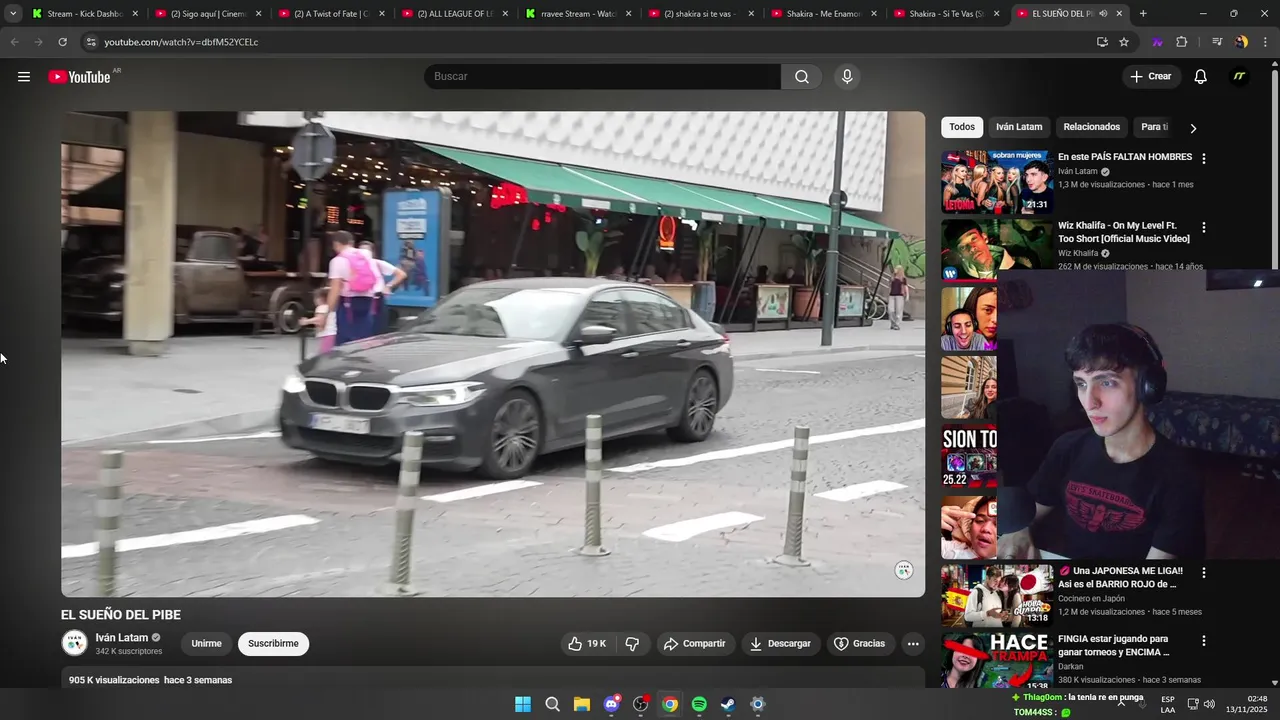Show hidden system tray icons chevron
This screenshot has height=720, width=1280.
pos(1121,704)
